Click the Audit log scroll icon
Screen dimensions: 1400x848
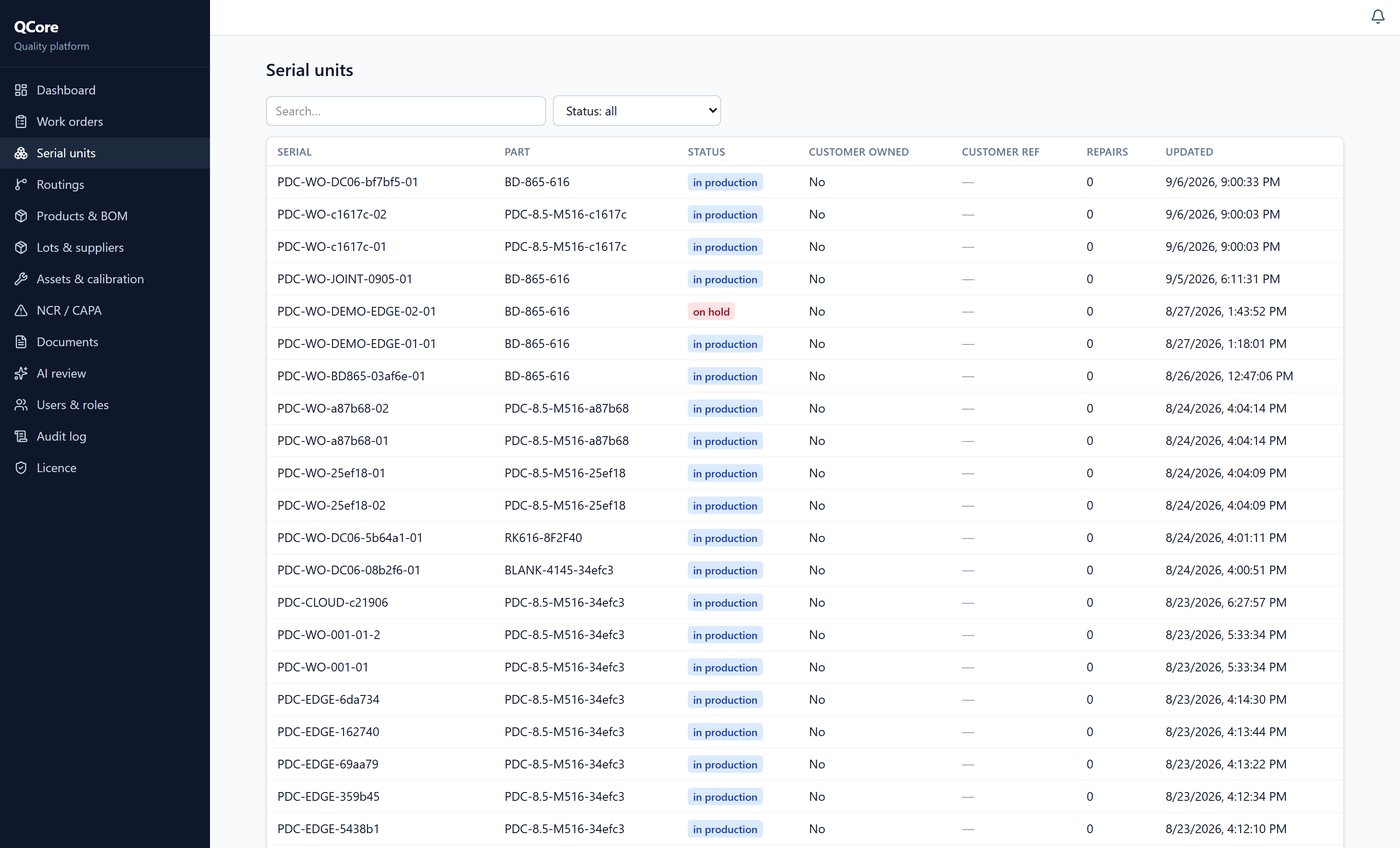click(x=21, y=437)
